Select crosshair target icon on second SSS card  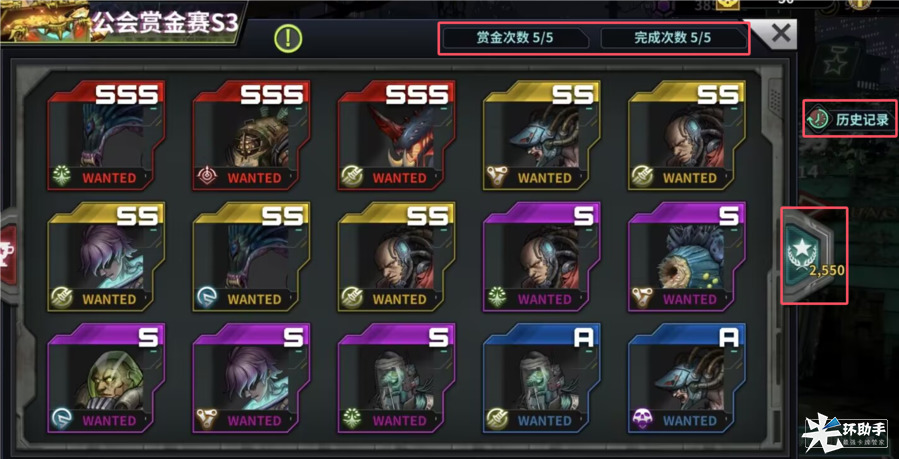tap(206, 177)
